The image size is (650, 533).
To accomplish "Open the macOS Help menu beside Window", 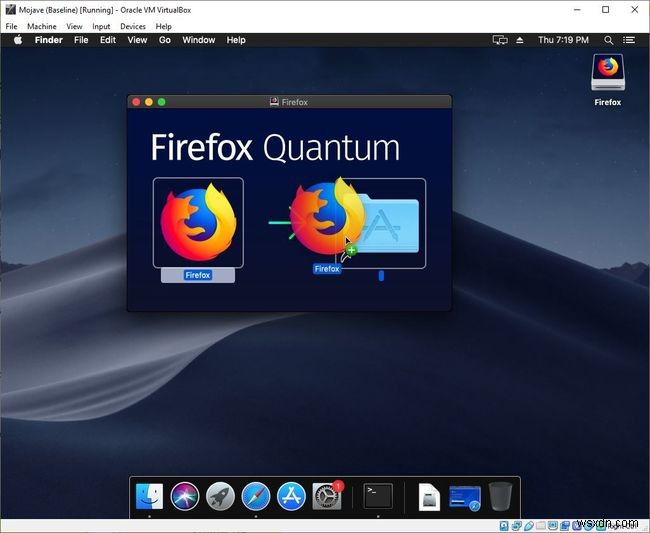I will 236,40.
